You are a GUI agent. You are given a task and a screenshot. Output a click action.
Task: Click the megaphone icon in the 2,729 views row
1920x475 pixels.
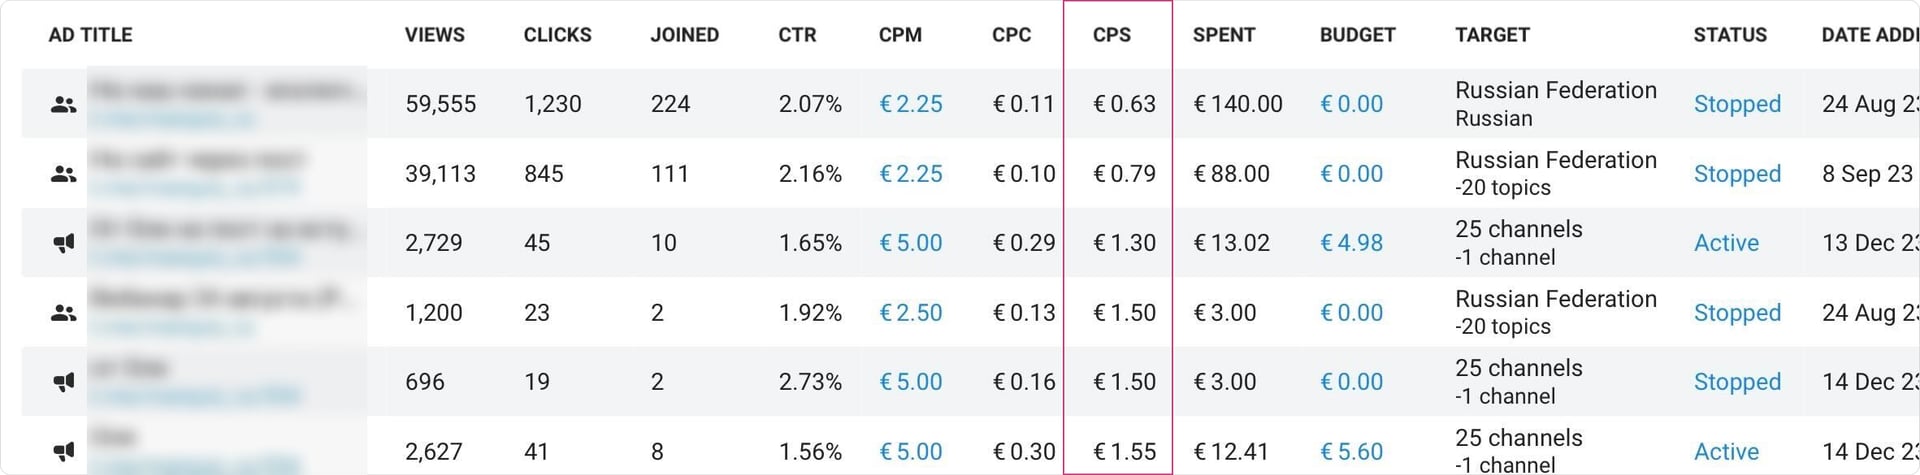[64, 243]
